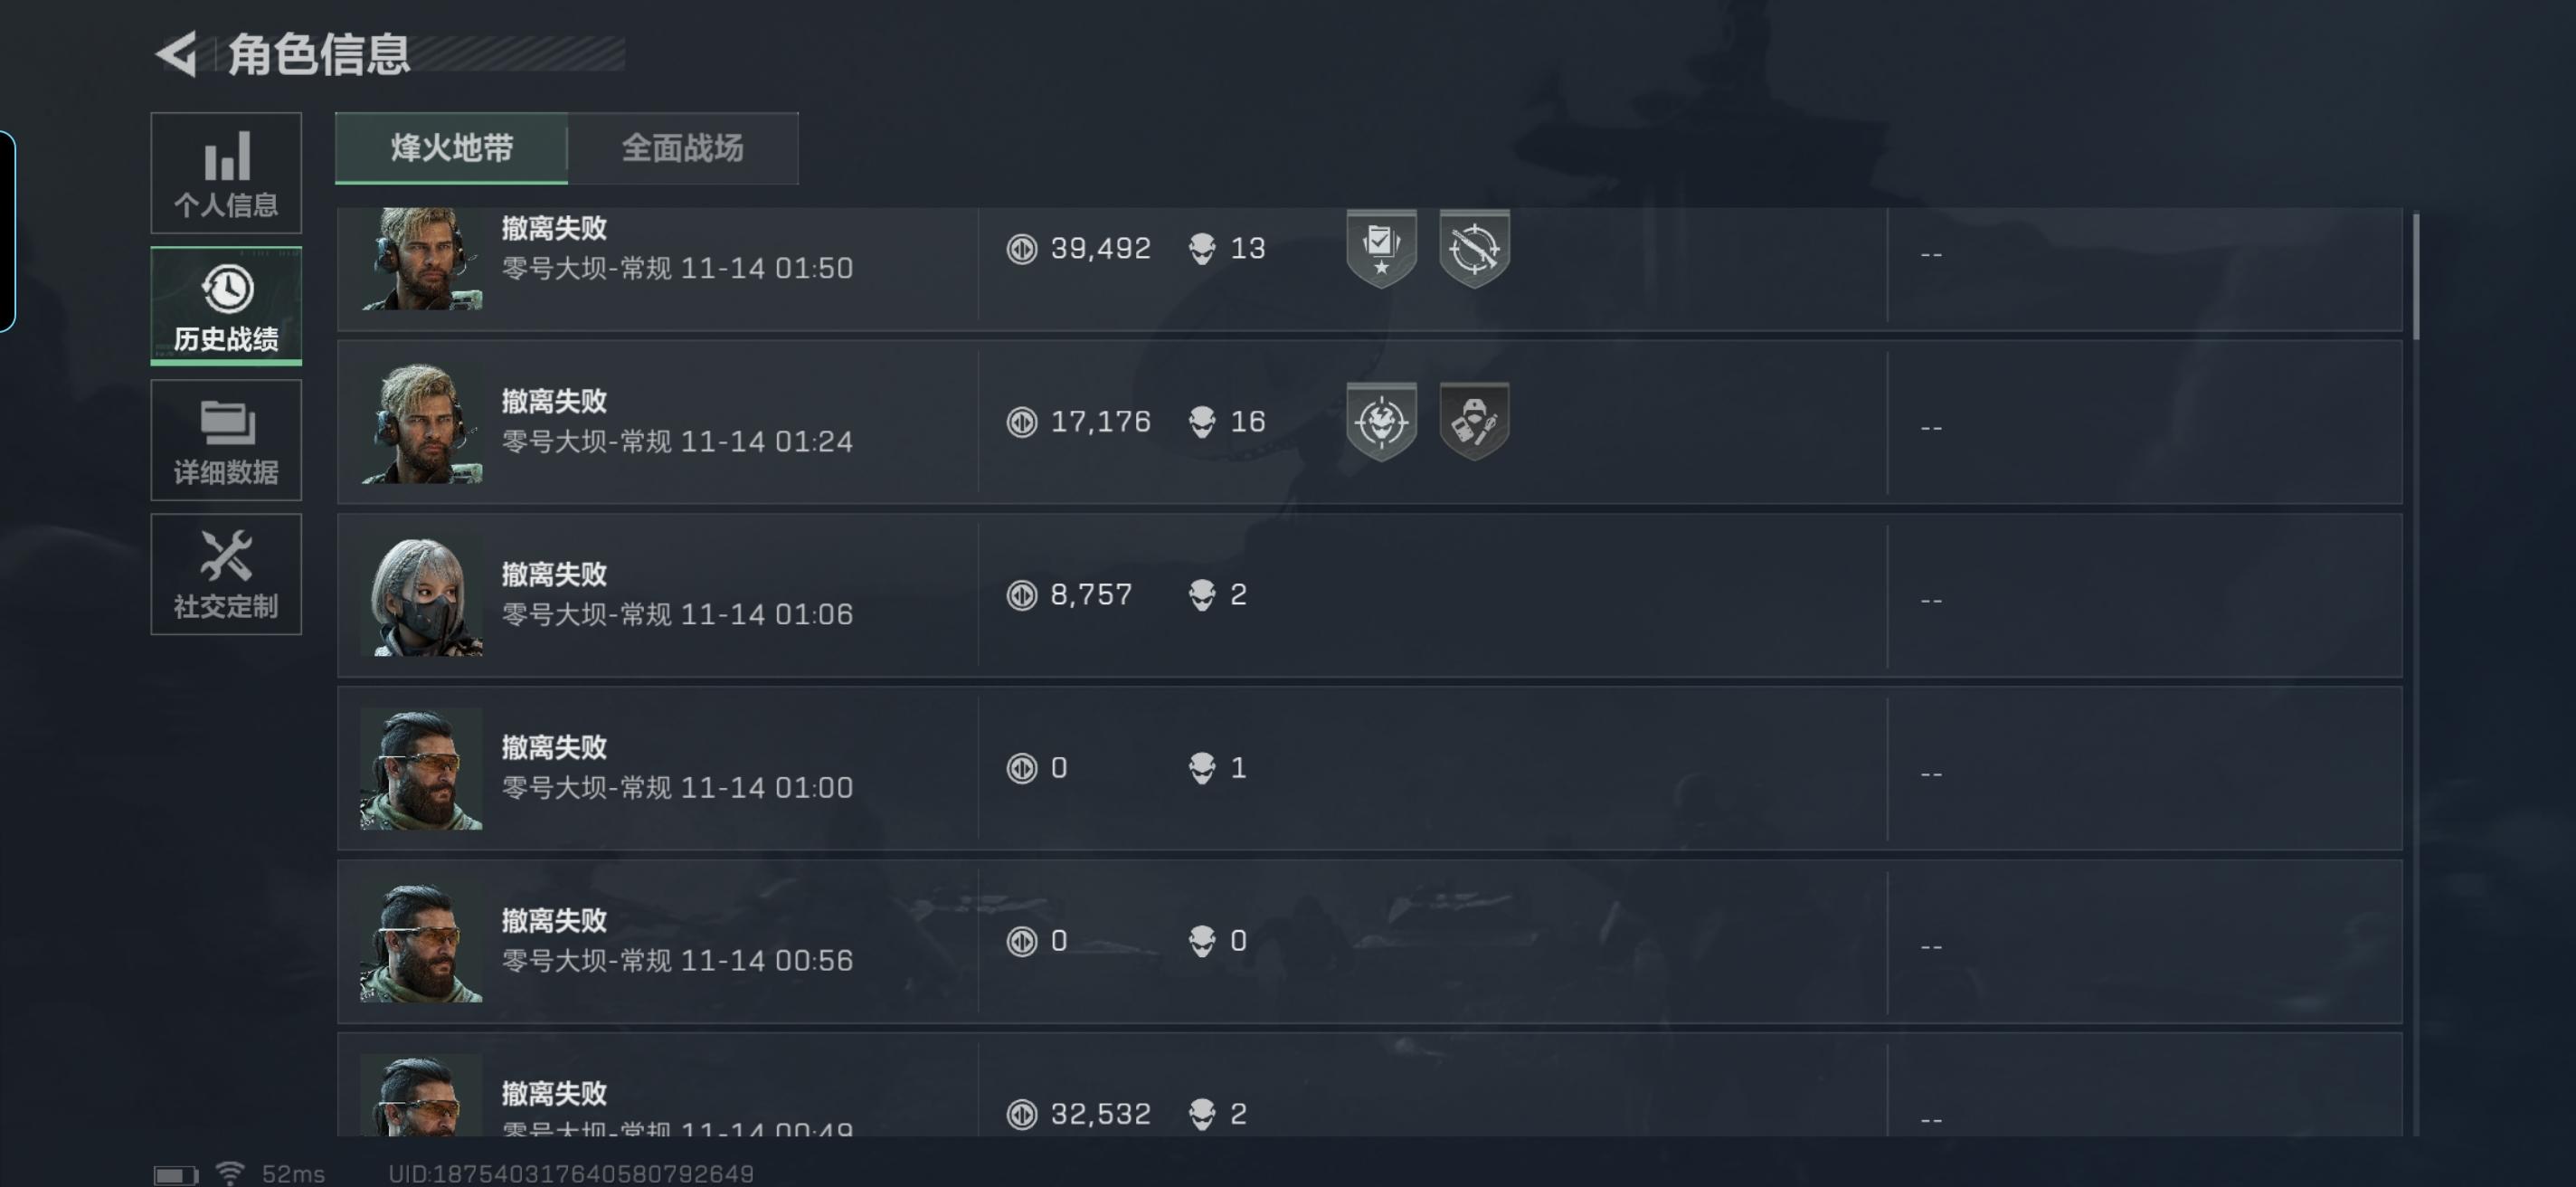2576x1187 pixels.
Task: Click blond operator avatar in 01:24 match
Action: click(421, 422)
